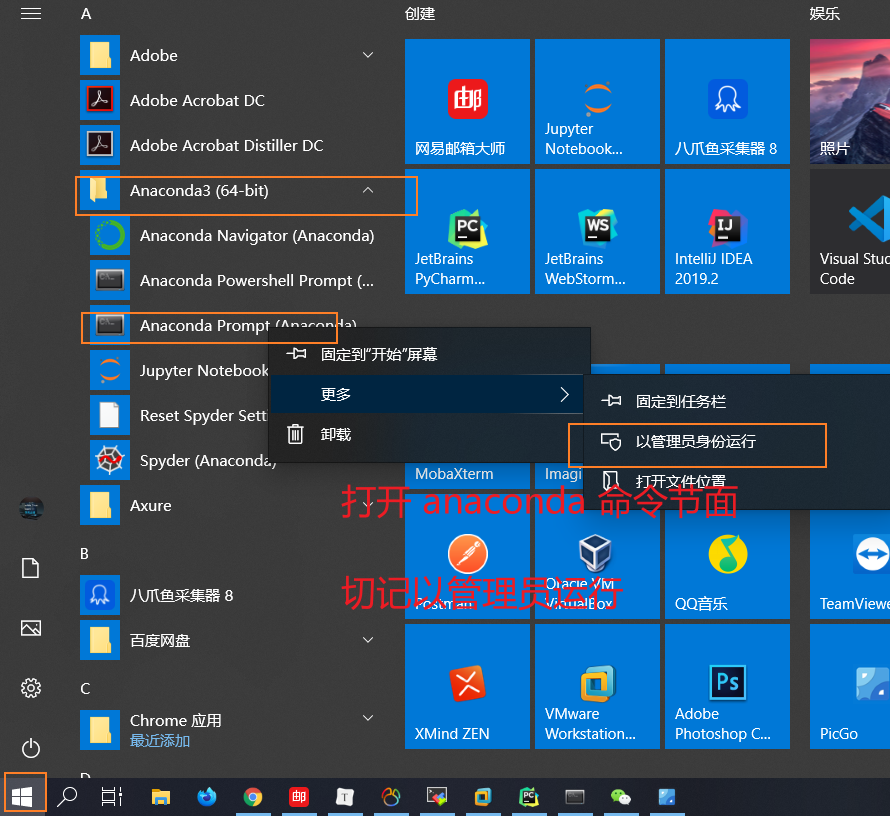Launch JetBrains PyCharm tile
The height and width of the screenshot is (816, 890).
(x=467, y=232)
